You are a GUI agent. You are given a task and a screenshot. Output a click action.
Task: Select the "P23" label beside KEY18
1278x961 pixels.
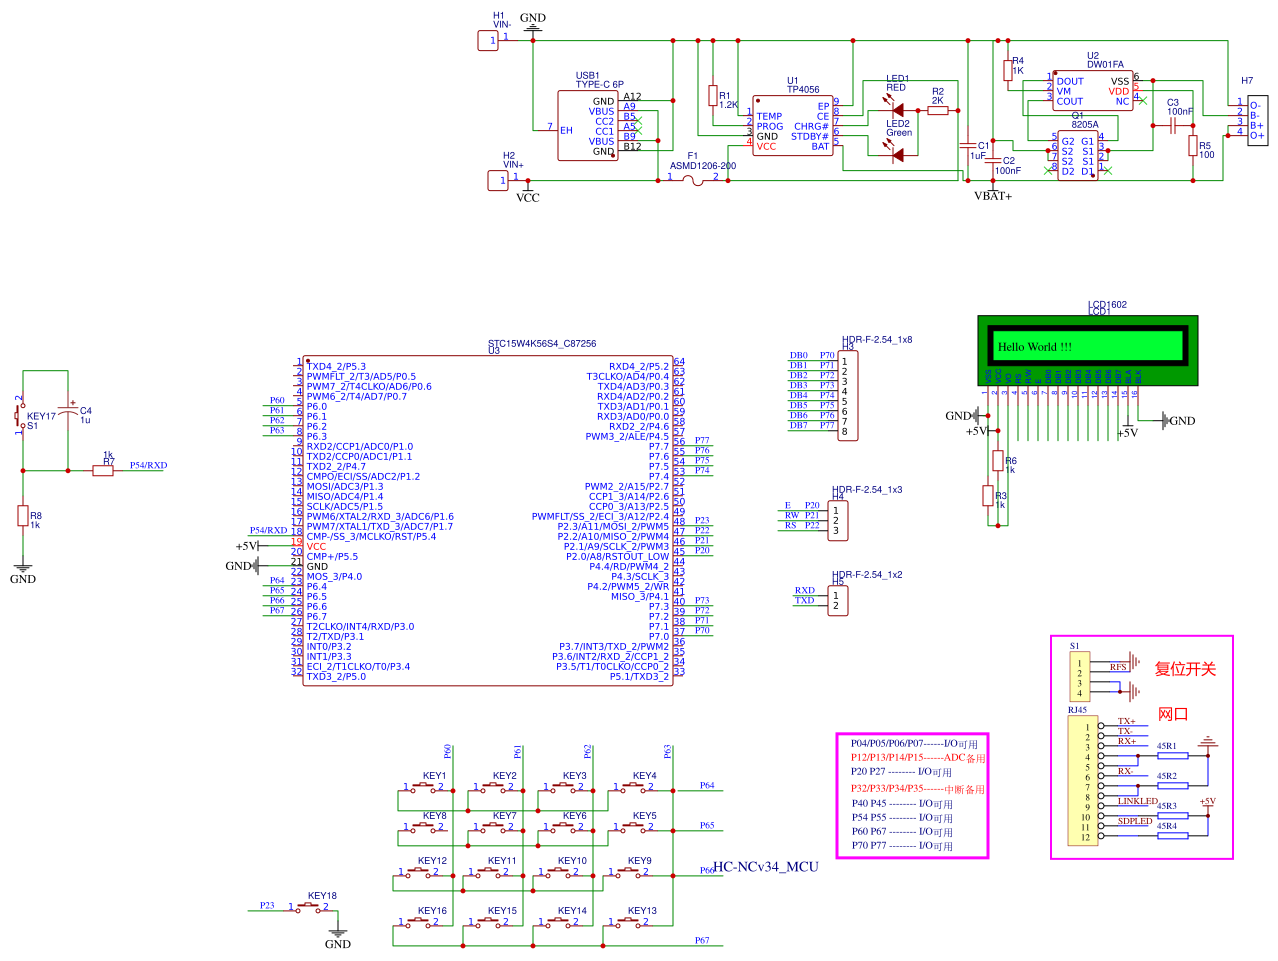267,905
